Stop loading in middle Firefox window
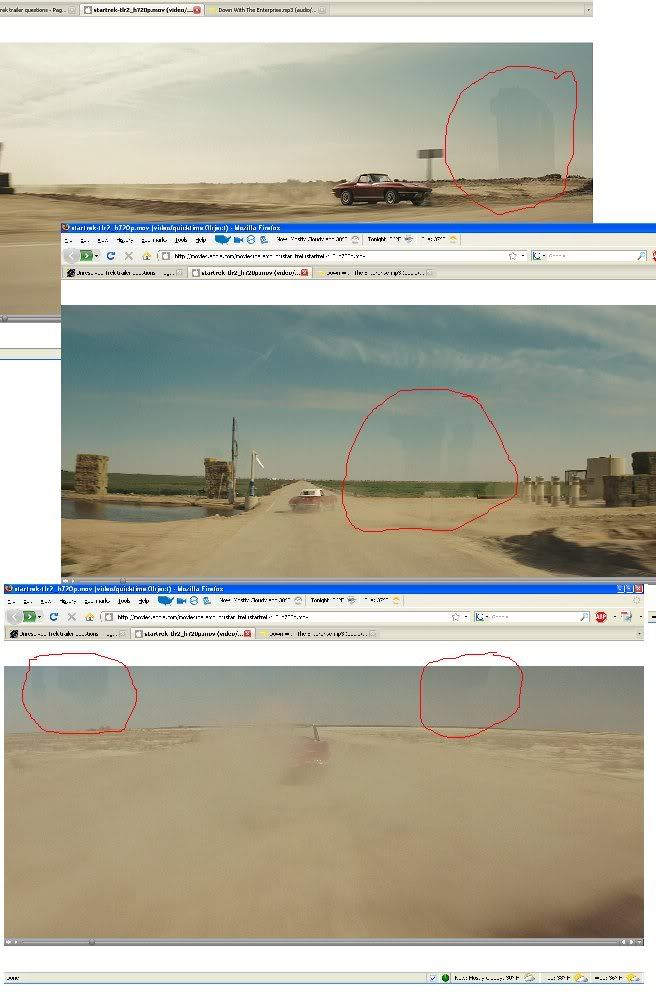 coord(129,256)
